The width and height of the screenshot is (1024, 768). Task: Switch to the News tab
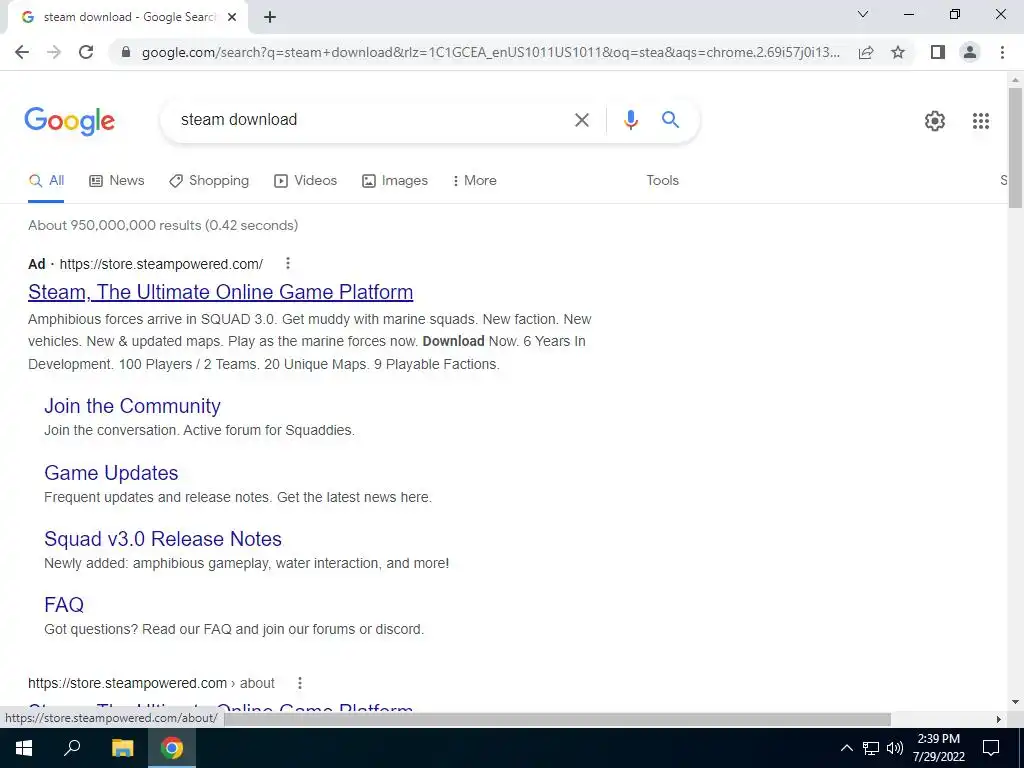tap(116, 181)
